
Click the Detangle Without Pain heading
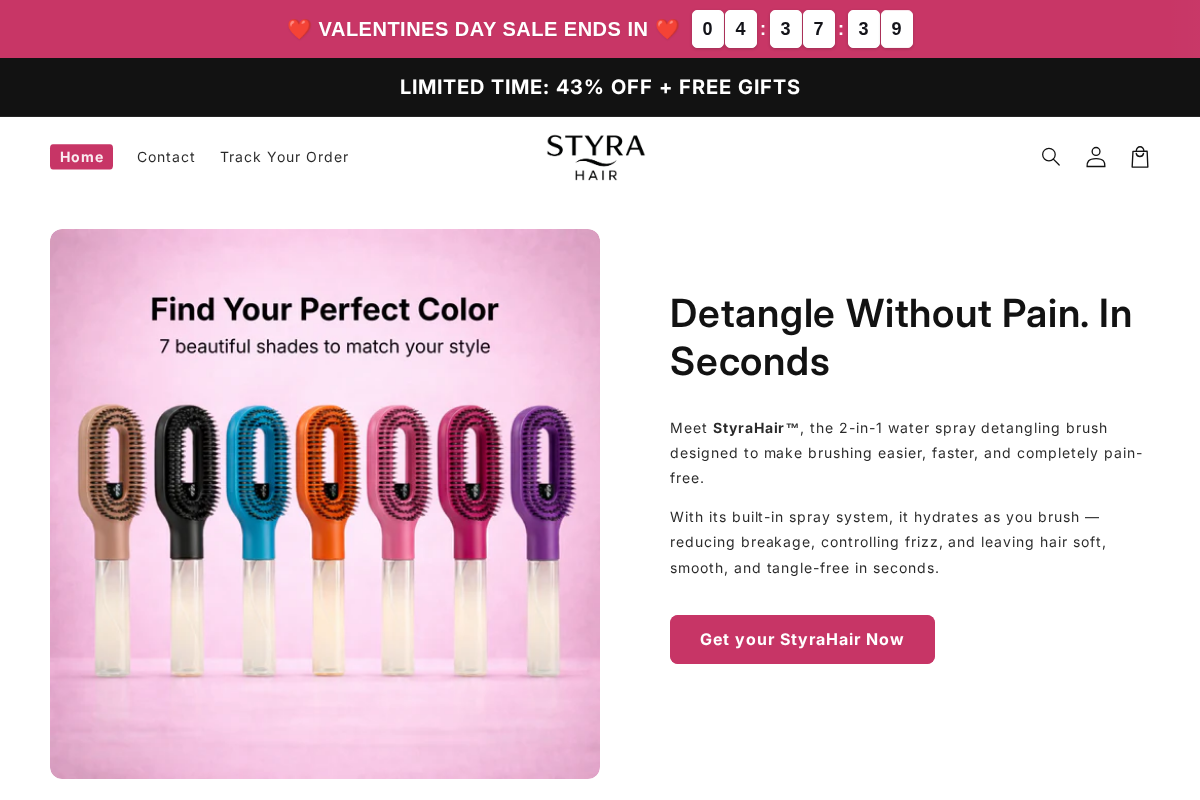[900, 338]
